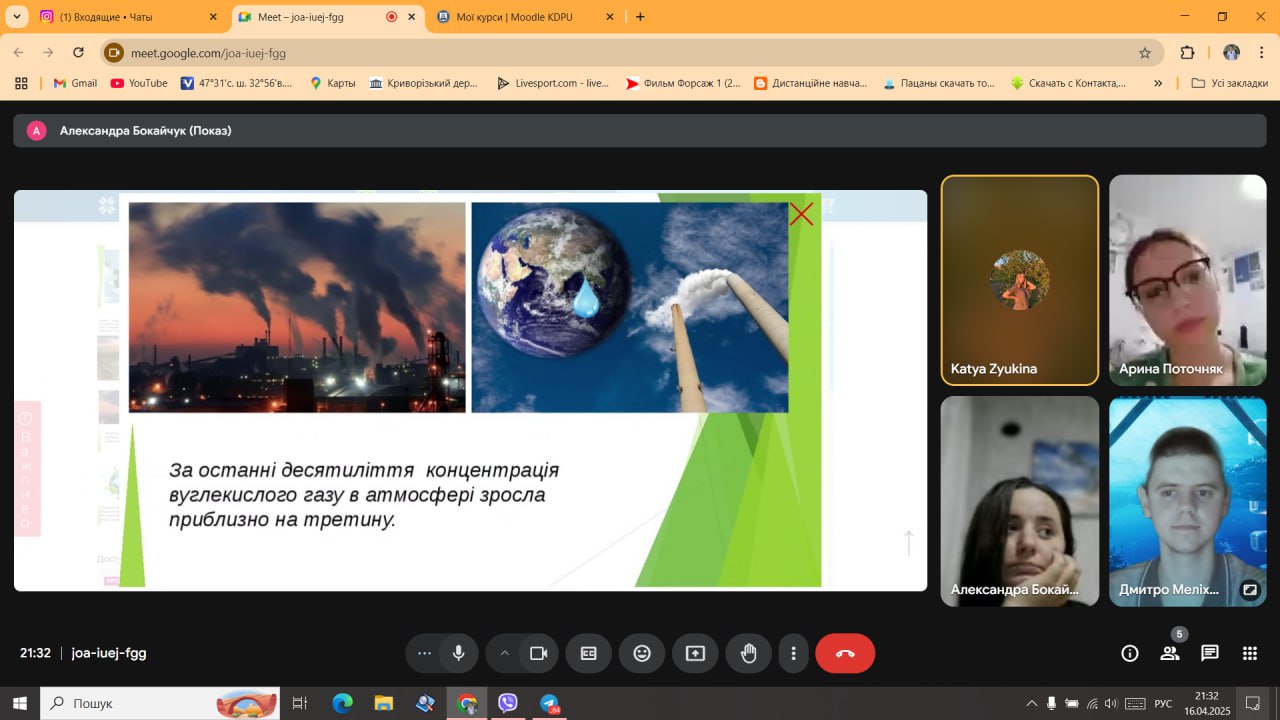Toggle closed captions button
This screenshot has width=1280, height=720.
[x=589, y=653]
